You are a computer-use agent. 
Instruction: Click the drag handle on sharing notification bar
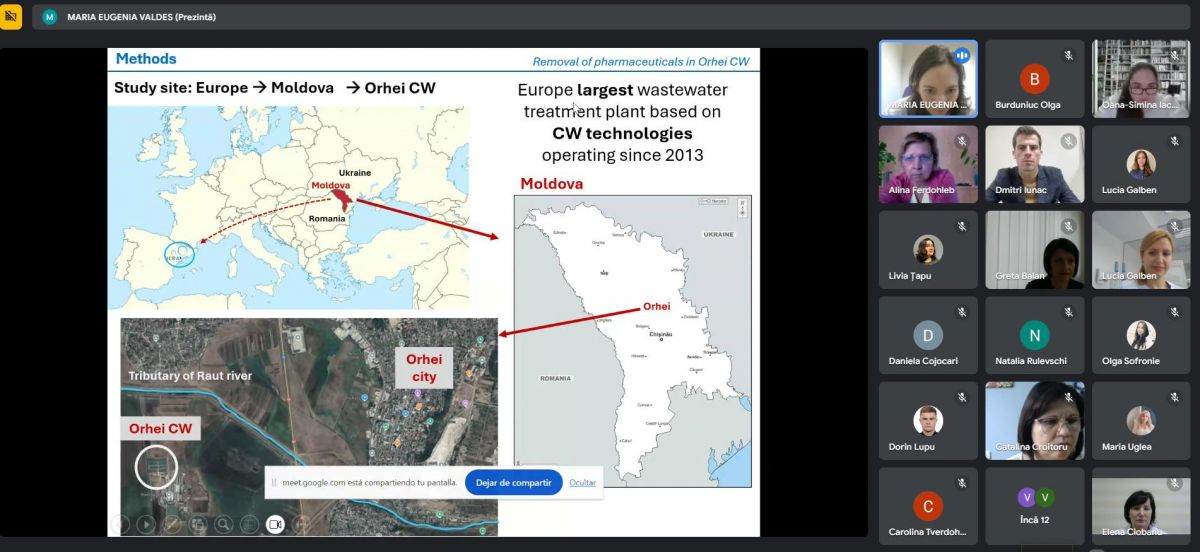pyautogui.click(x=274, y=482)
